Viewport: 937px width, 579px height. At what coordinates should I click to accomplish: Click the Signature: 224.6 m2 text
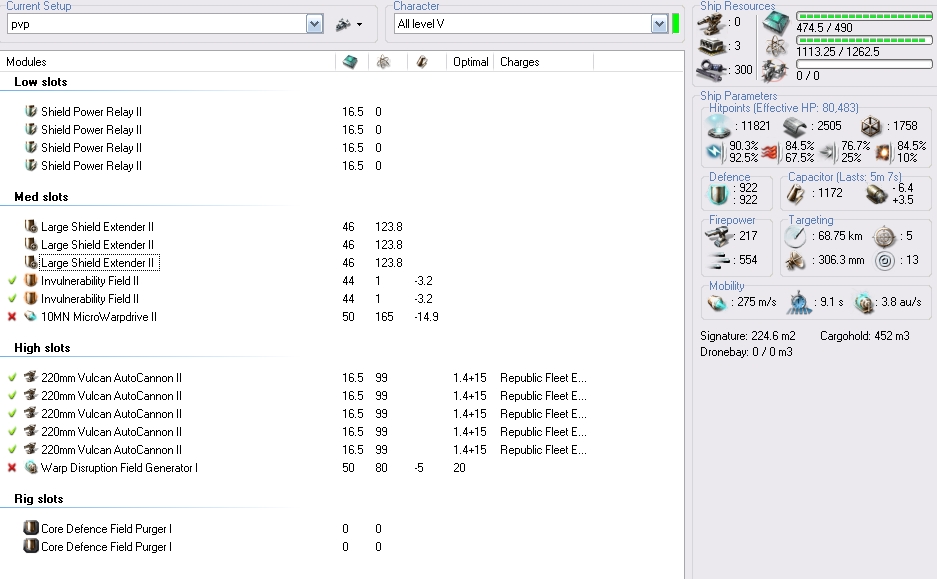click(x=748, y=336)
